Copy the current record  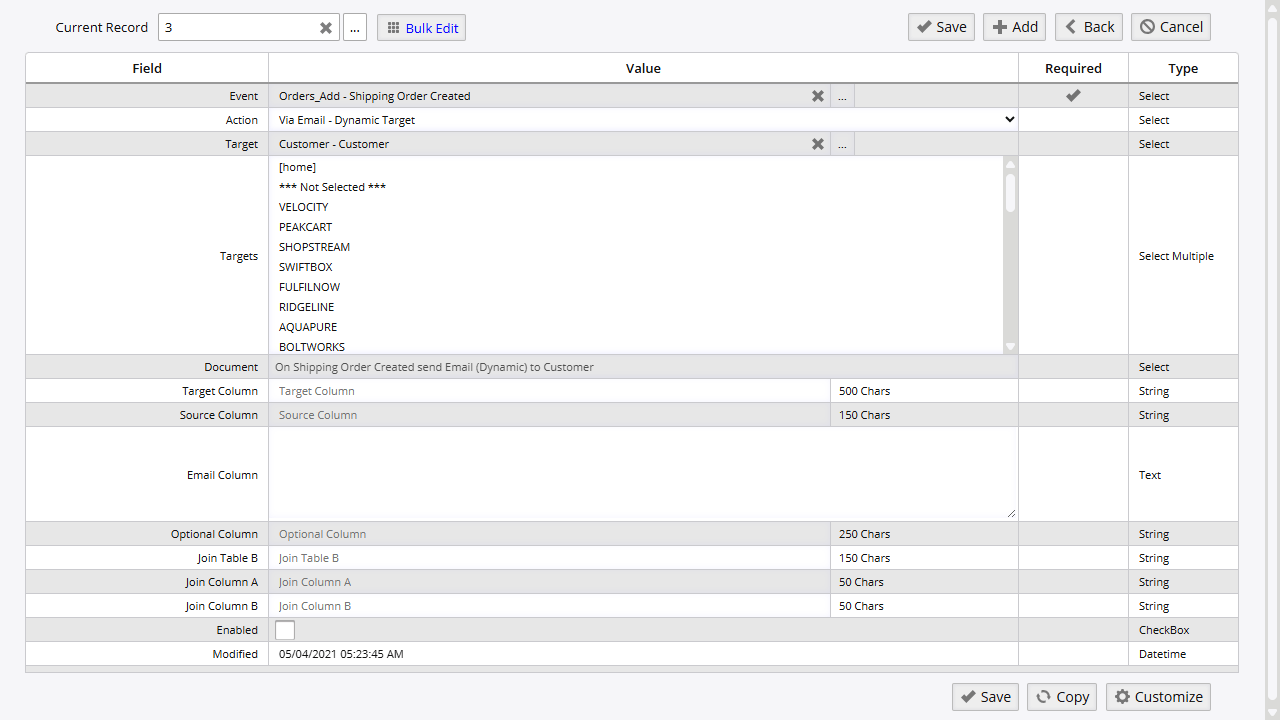pos(1061,697)
